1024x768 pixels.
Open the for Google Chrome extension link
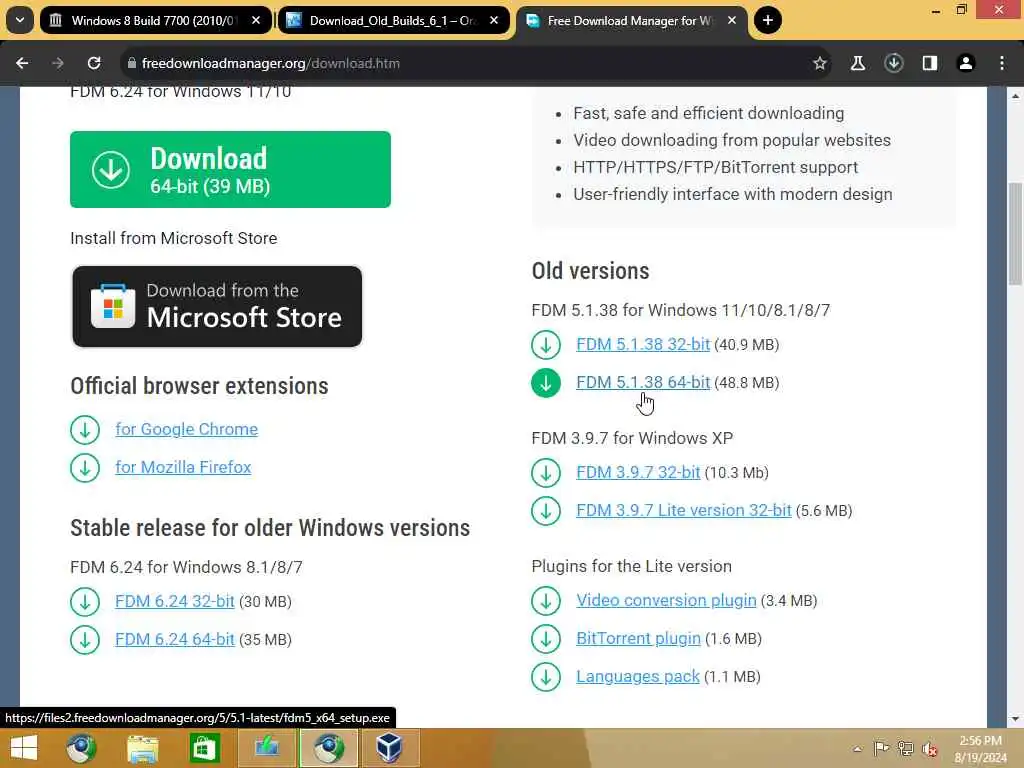[187, 429]
